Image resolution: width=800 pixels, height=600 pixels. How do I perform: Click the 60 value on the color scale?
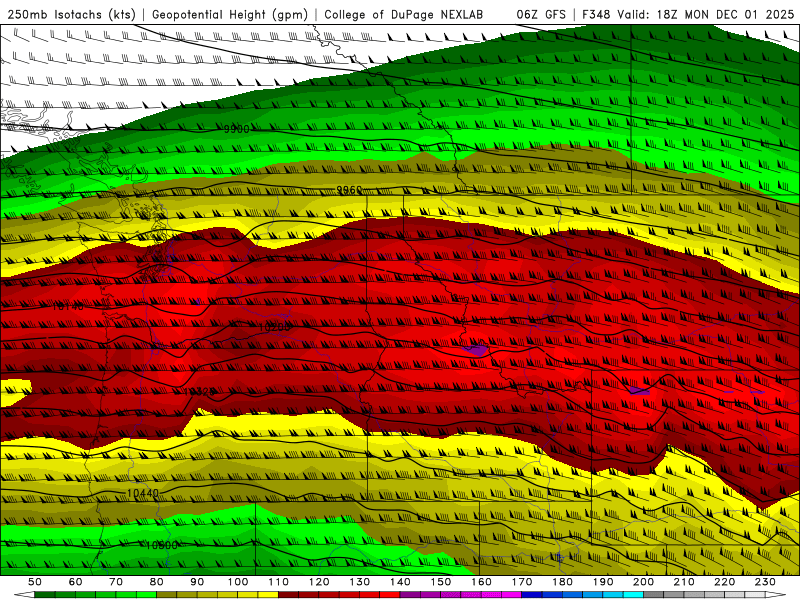click(x=75, y=582)
